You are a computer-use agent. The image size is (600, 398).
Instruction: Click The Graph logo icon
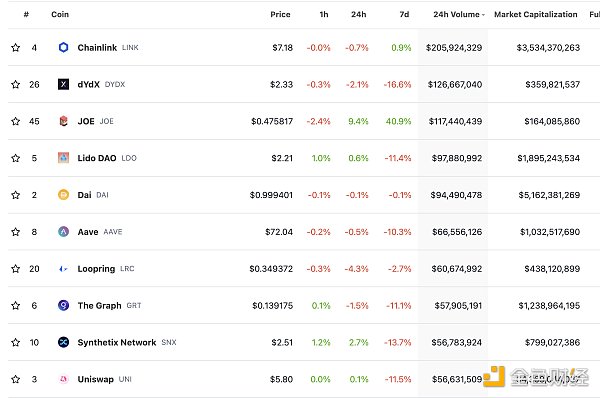[x=64, y=305]
